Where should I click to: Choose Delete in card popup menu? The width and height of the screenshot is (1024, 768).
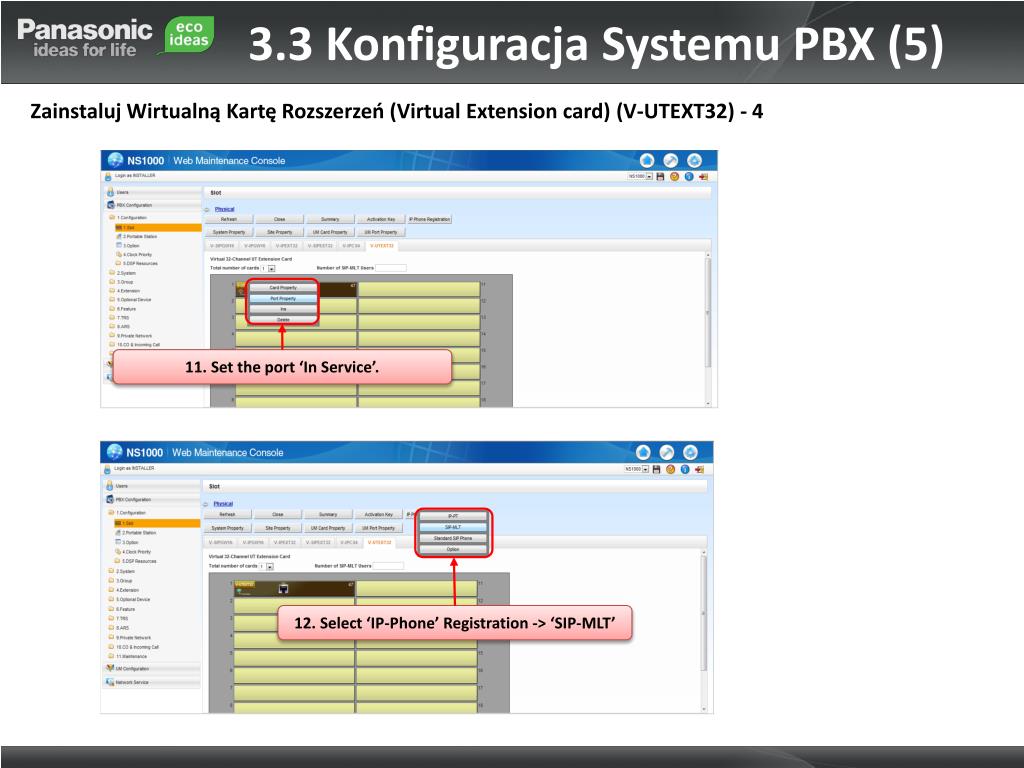click(283, 319)
